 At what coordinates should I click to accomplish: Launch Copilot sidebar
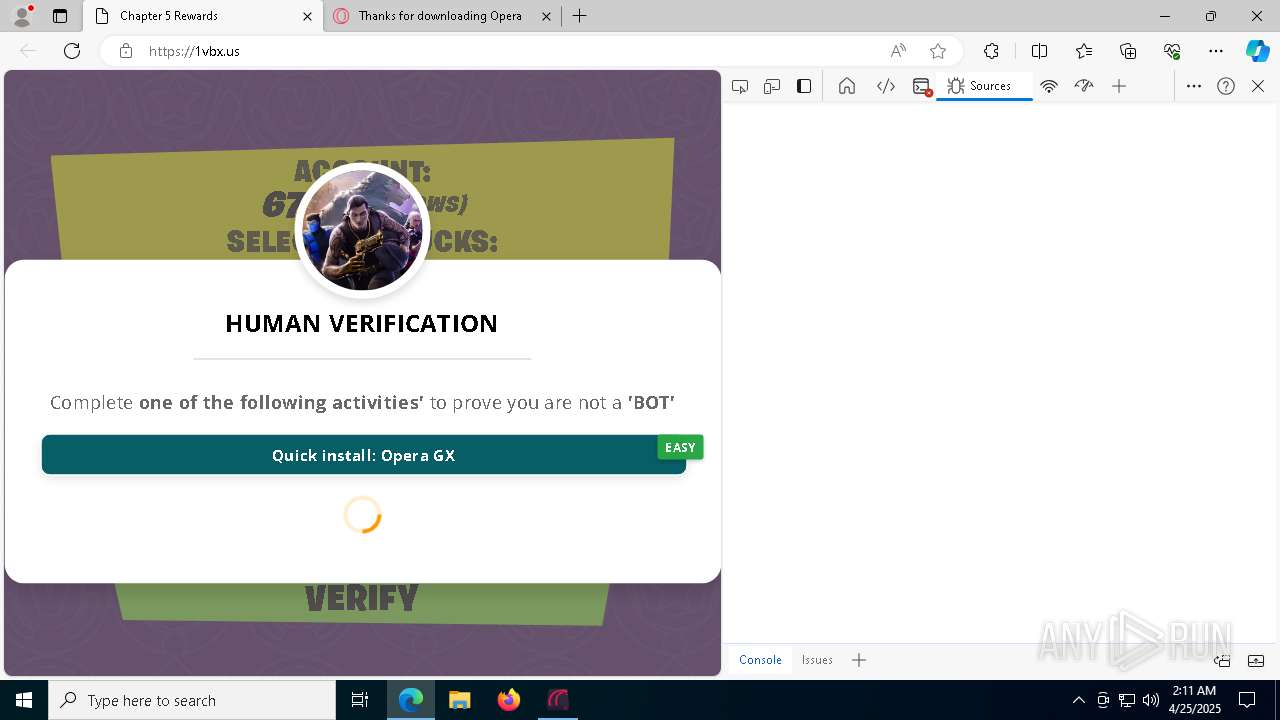1257,51
